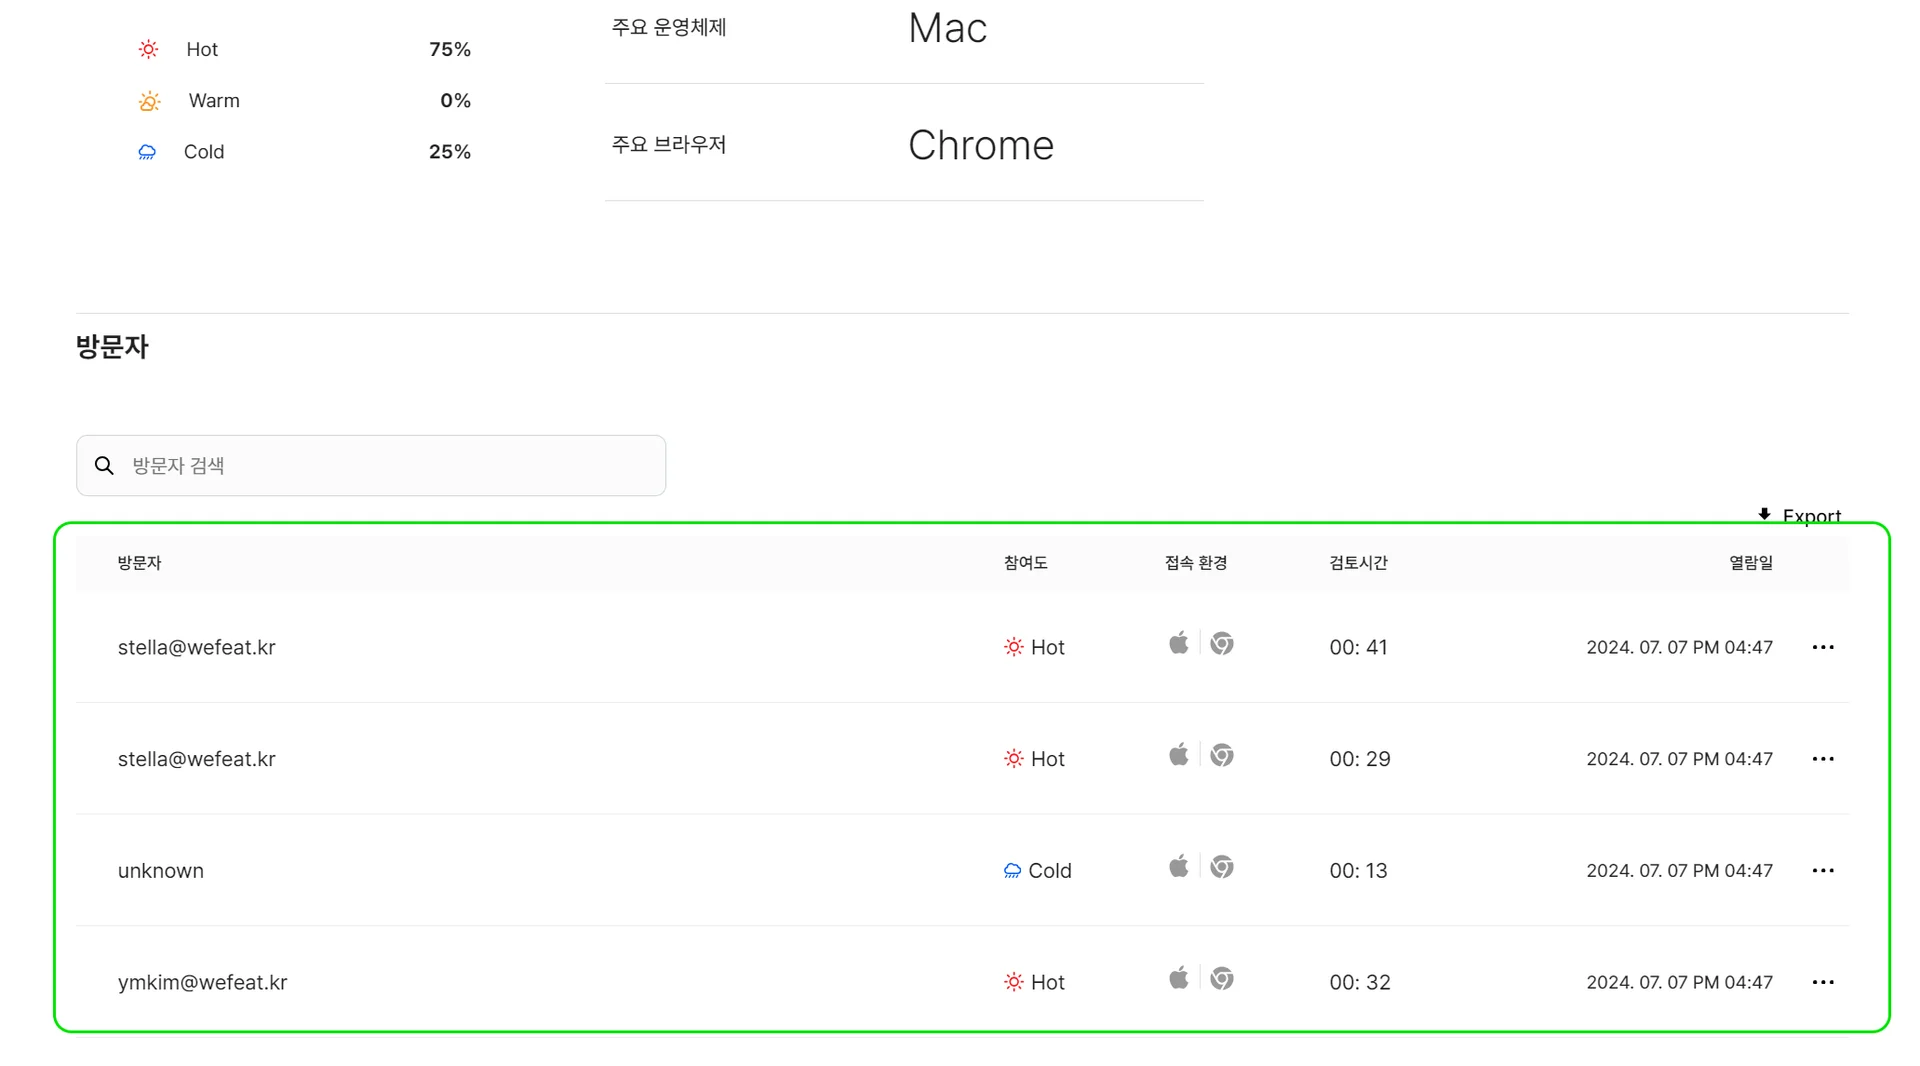Click the 참여도 column header

tap(1025, 563)
